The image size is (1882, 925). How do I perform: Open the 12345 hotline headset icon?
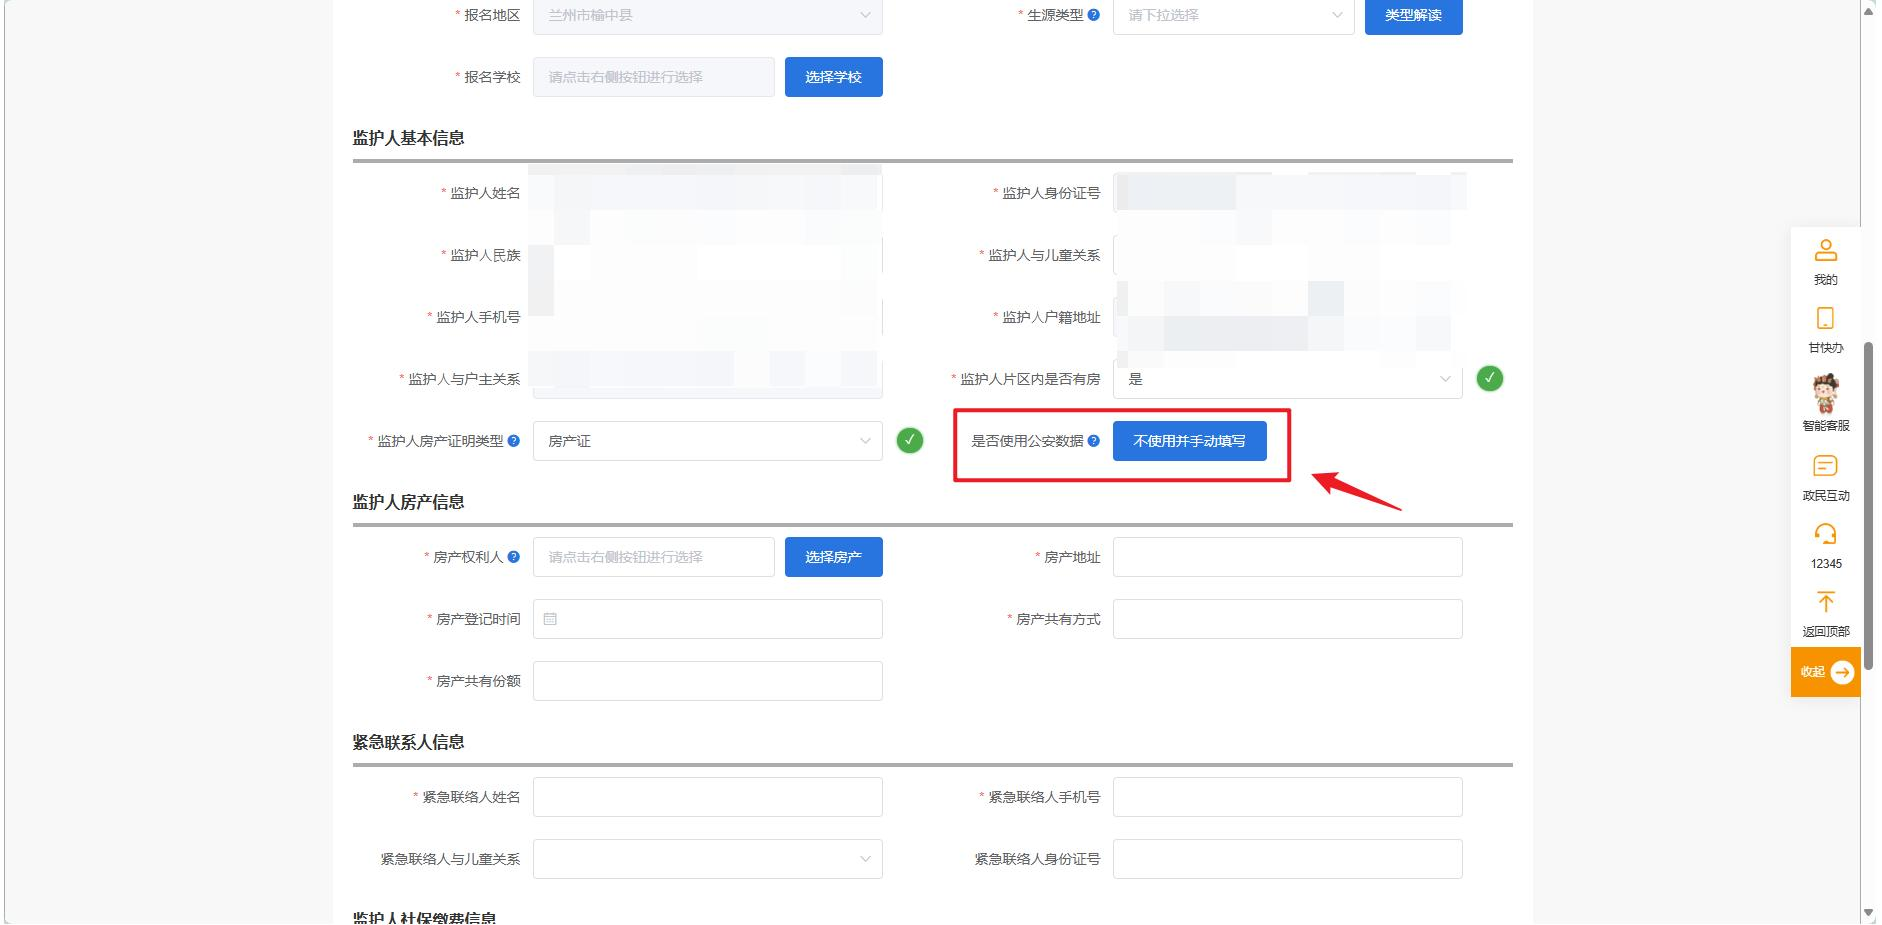point(1825,534)
